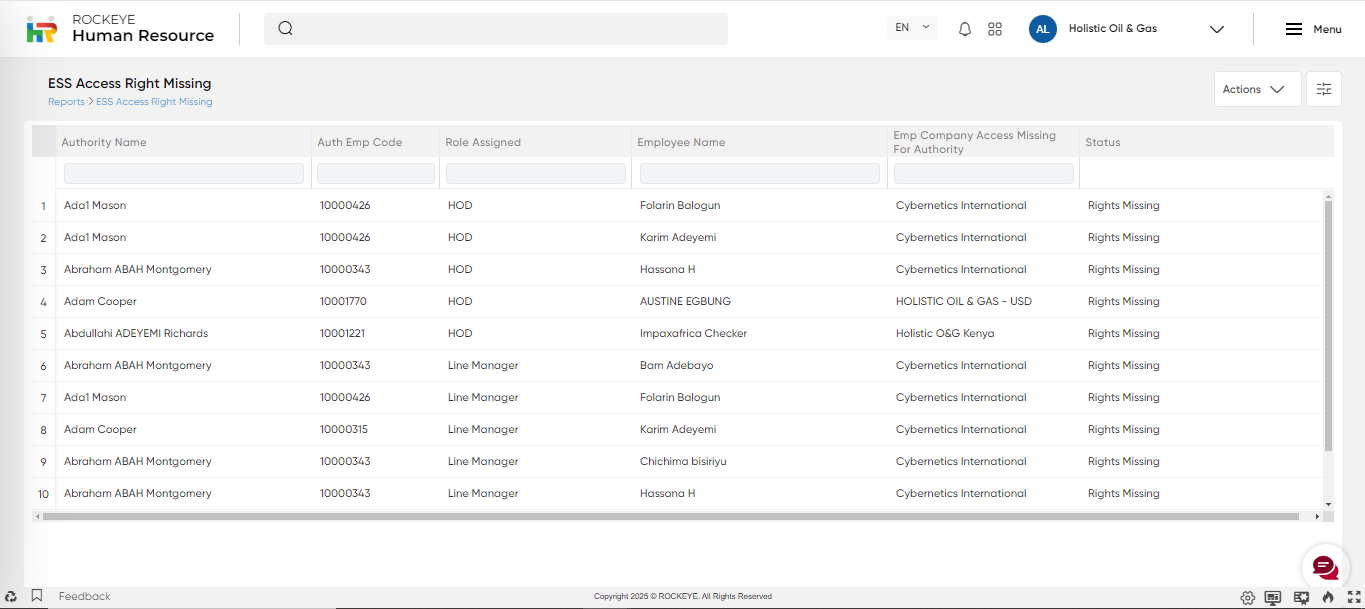Click Holistic O&G Kenya cell

945,333
